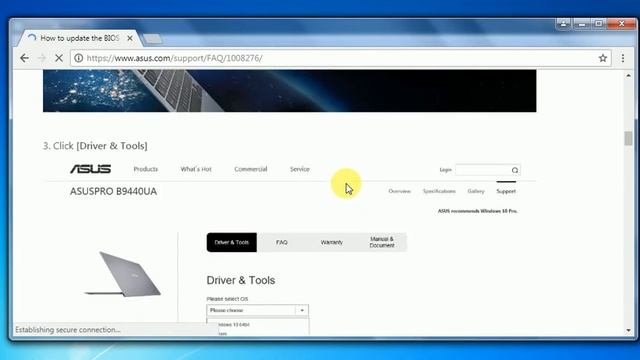This screenshot has height=360, width=640.
Task: Click the ASUSPRO laptop product image
Action: [x=122, y=274]
